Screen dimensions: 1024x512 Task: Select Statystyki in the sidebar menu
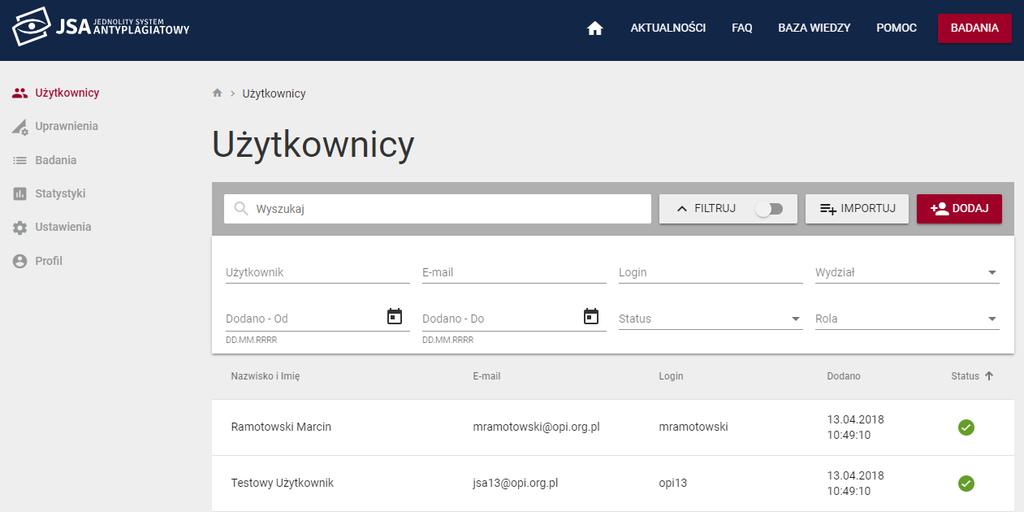pyautogui.click(x=60, y=193)
